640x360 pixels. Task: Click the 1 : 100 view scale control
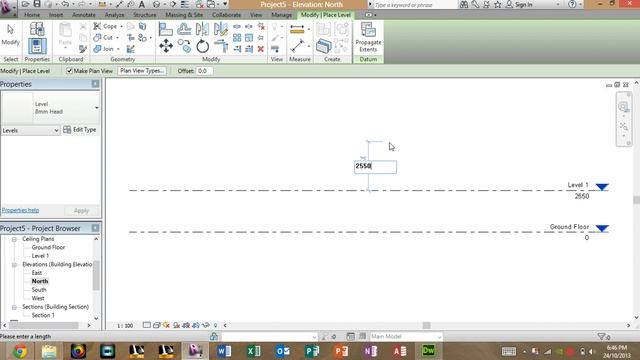click(x=125, y=326)
